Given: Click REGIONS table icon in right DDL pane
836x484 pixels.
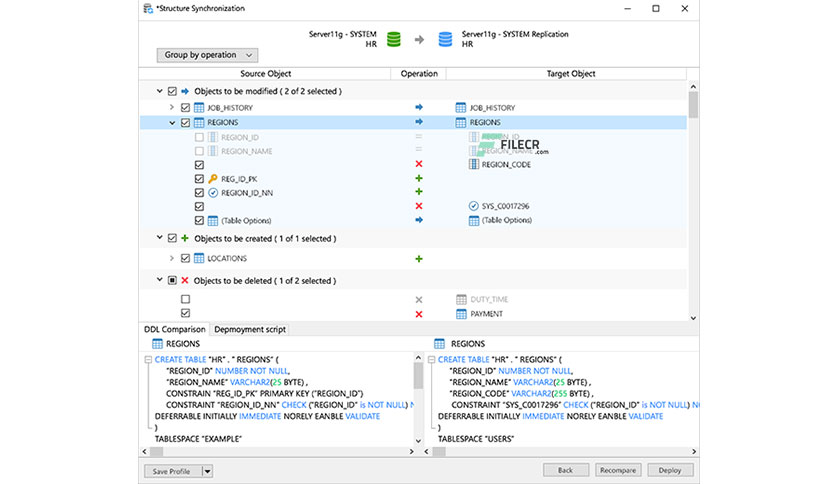Looking at the screenshot, I should pos(439,344).
